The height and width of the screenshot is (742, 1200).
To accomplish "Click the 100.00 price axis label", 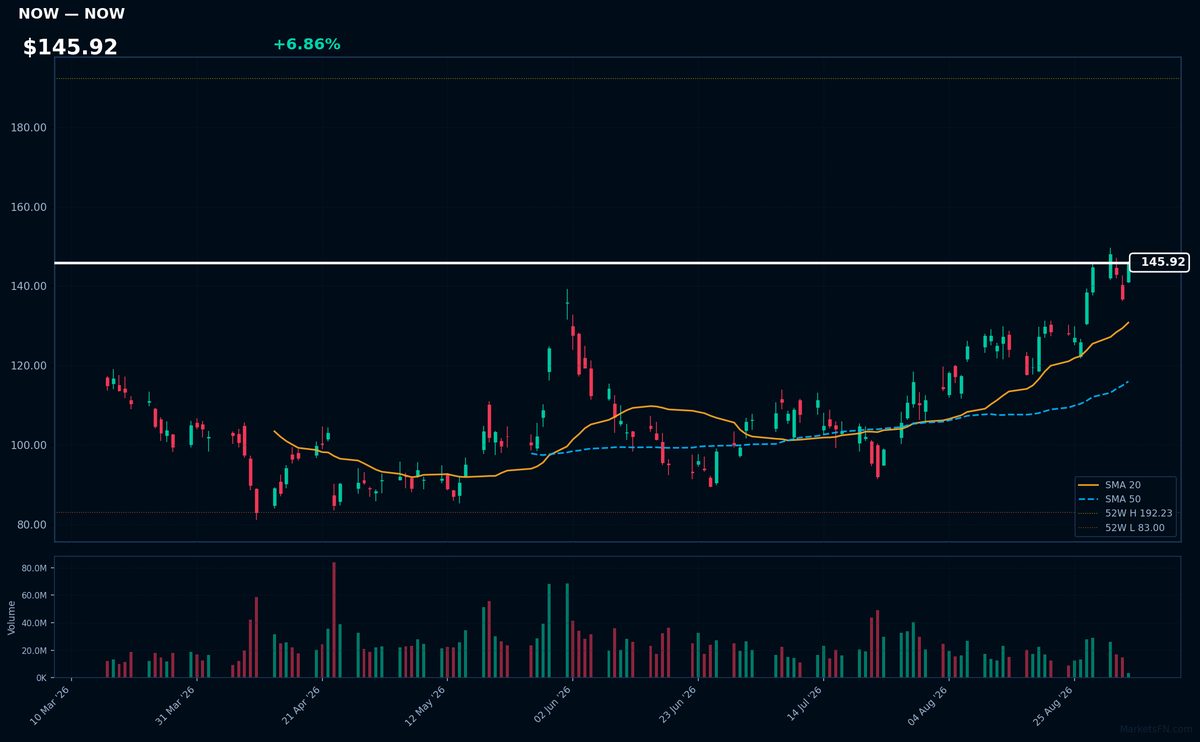I will pos(30,445).
